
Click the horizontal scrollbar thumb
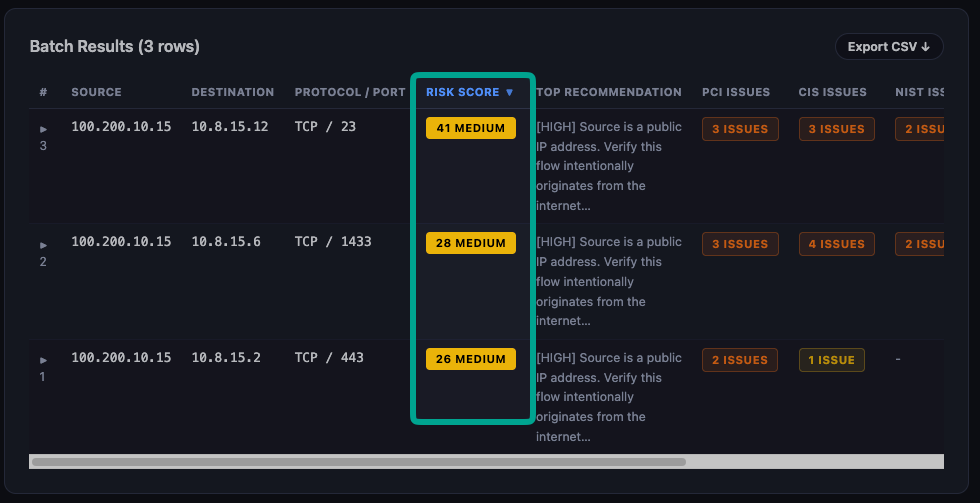tap(358, 462)
